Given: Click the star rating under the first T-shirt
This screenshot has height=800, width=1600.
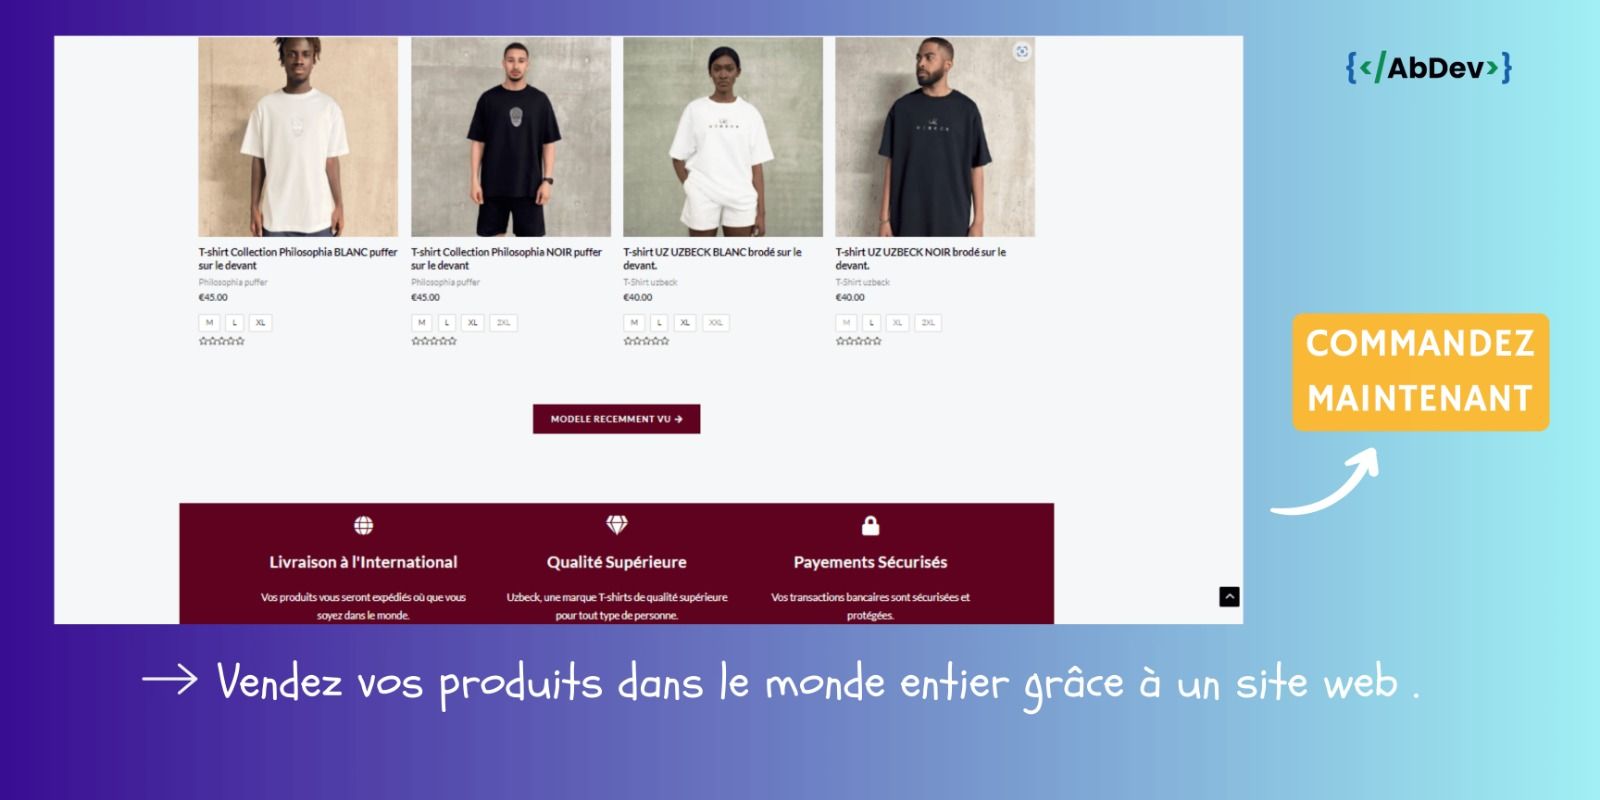Looking at the screenshot, I should tap(221, 341).
